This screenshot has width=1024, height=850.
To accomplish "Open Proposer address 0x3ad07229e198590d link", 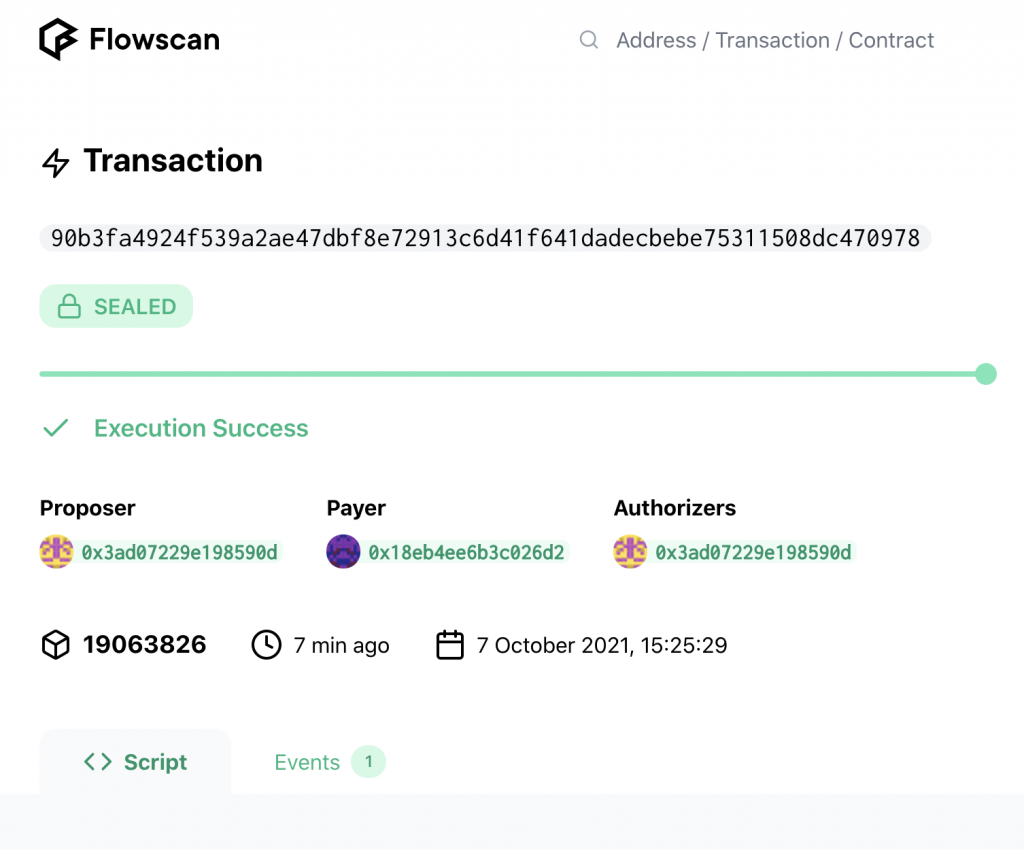I will click(x=180, y=552).
